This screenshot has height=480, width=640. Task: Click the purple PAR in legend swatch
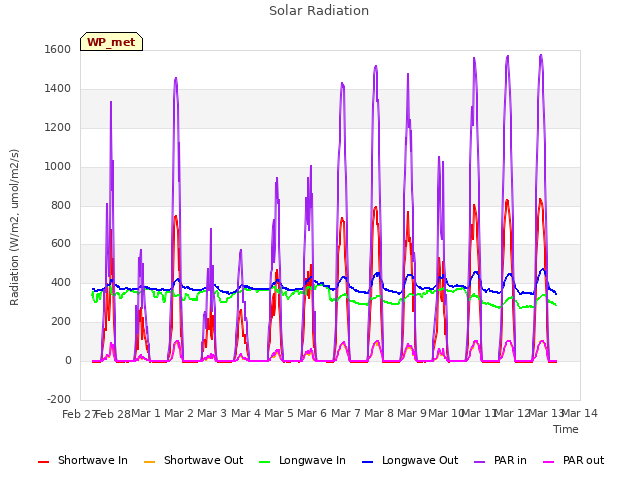[480, 462]
